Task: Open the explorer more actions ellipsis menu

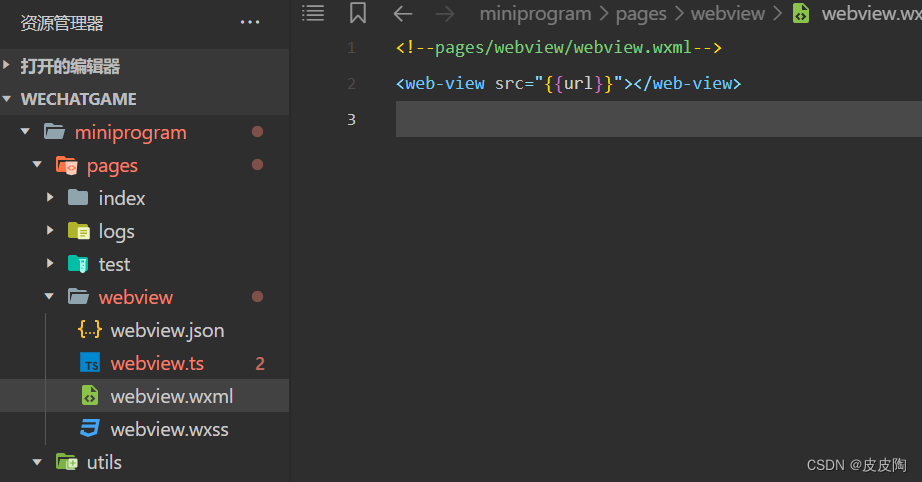Action: tap(250, 22)
